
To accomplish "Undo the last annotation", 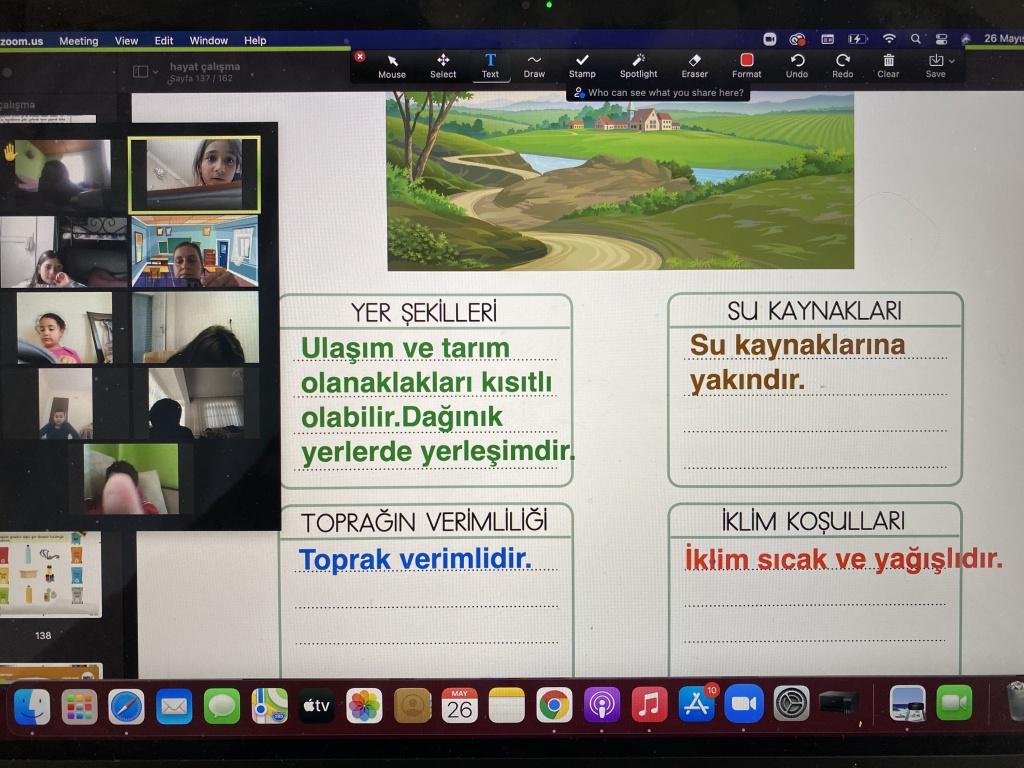I will point(797,66).
